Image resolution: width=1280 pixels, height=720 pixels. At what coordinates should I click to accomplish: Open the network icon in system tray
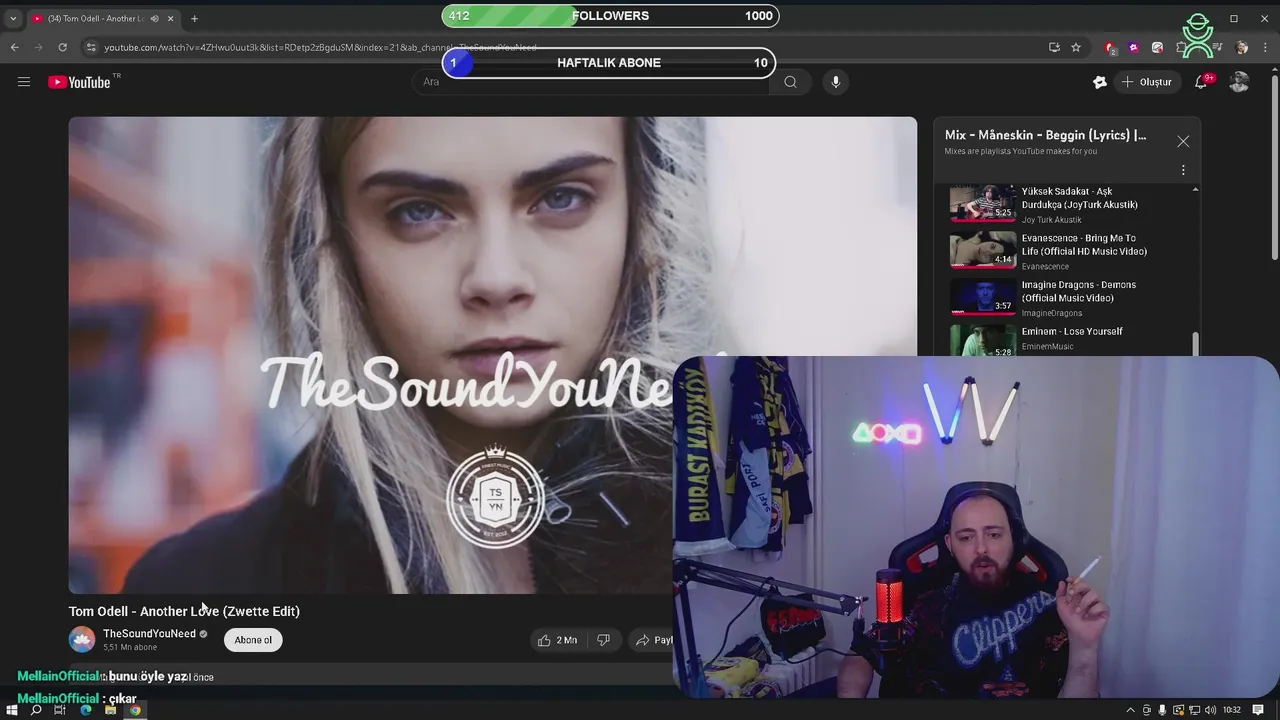(1195, 710)
